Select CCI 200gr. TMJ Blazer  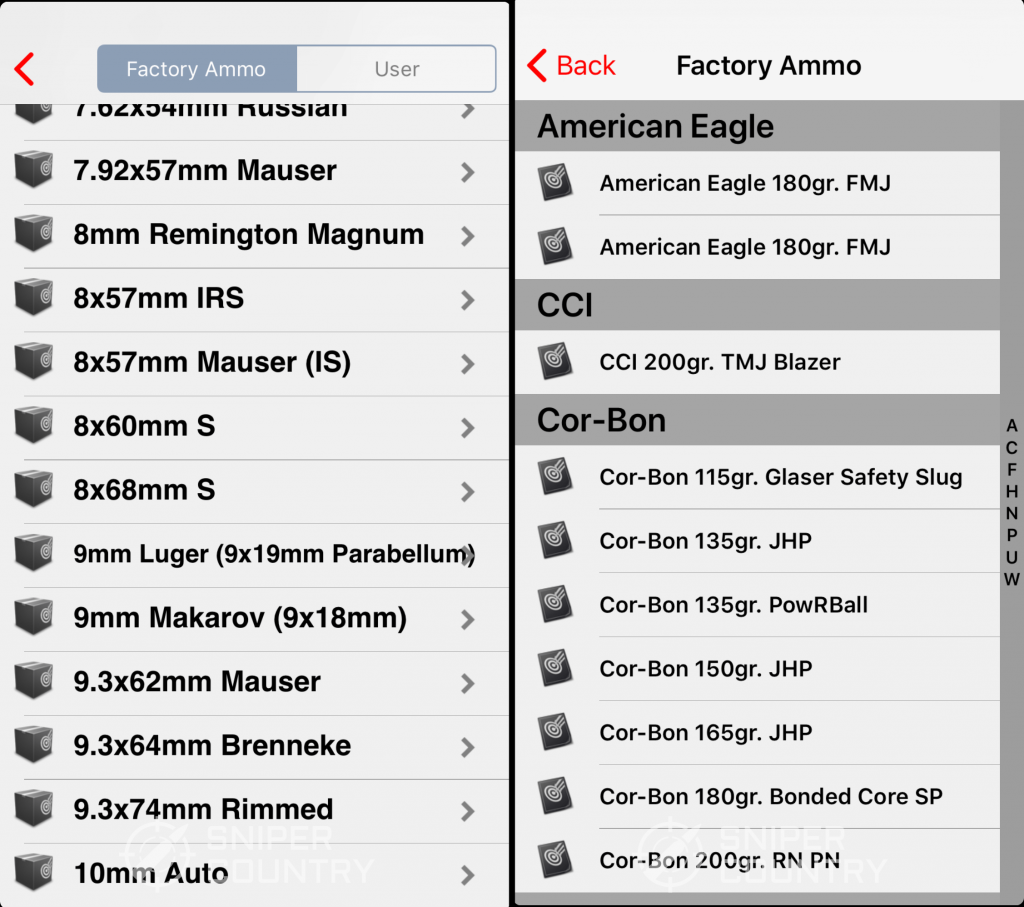(758, 362)
